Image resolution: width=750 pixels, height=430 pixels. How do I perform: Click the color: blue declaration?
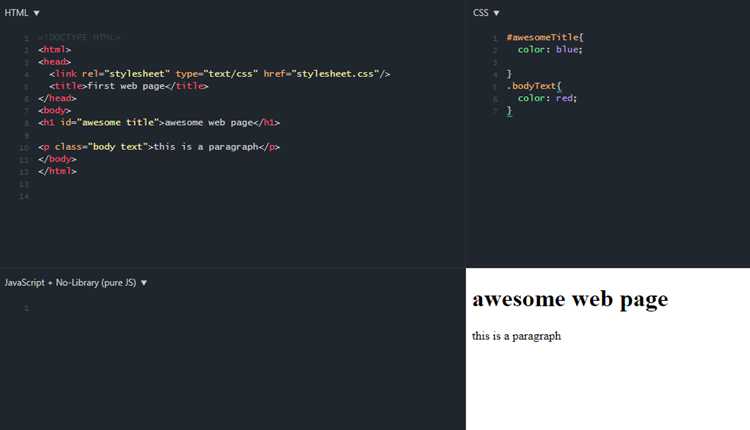coord(550,49)
